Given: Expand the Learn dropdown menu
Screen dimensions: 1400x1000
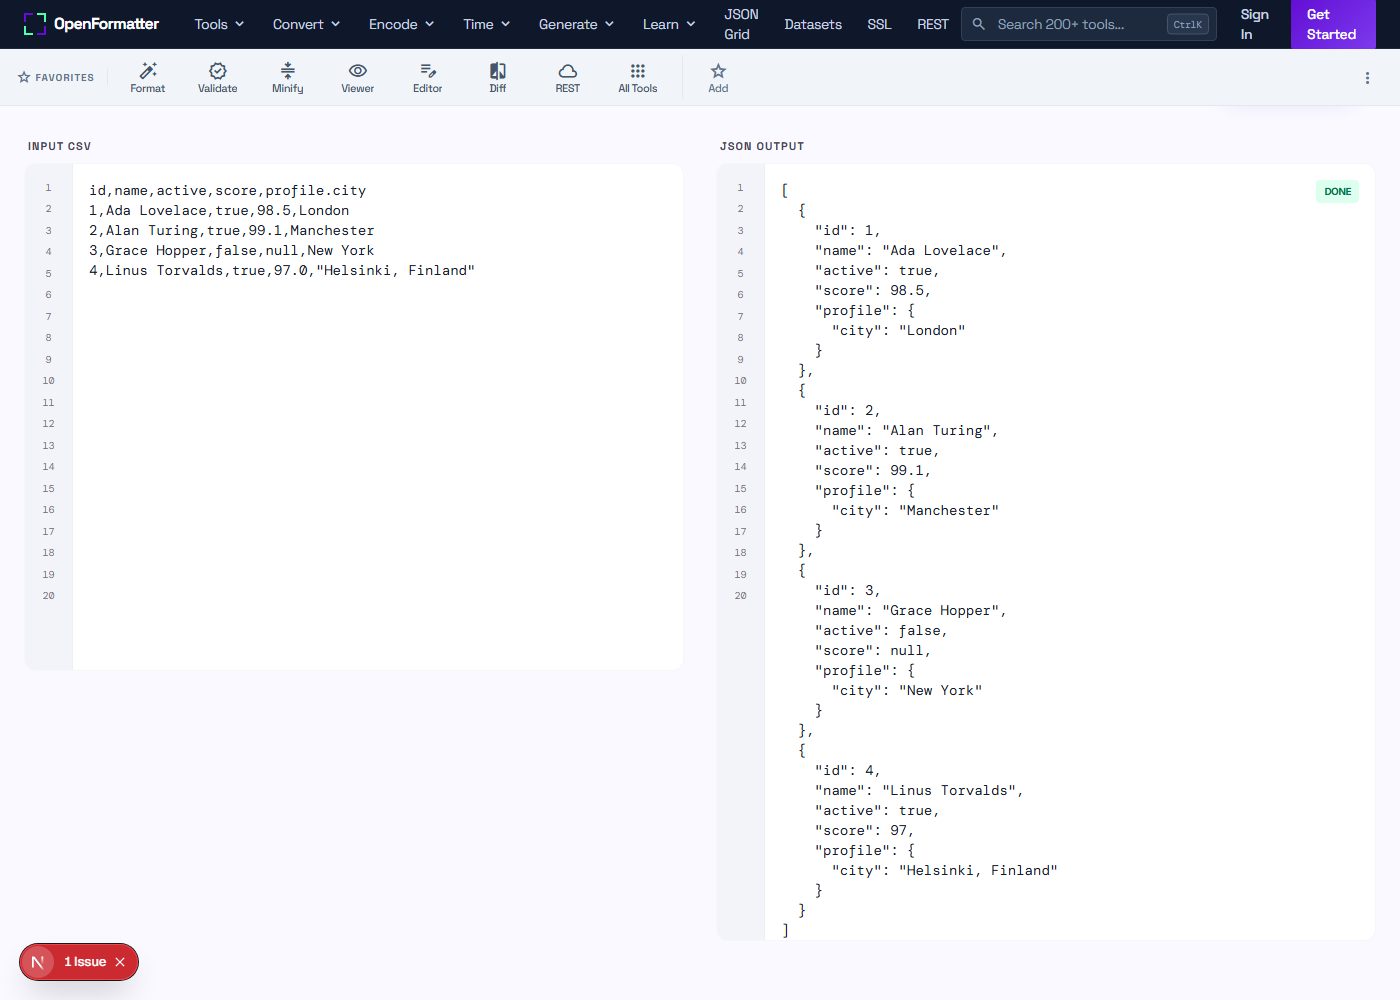Looking at the screenshot, I should 669,24.
